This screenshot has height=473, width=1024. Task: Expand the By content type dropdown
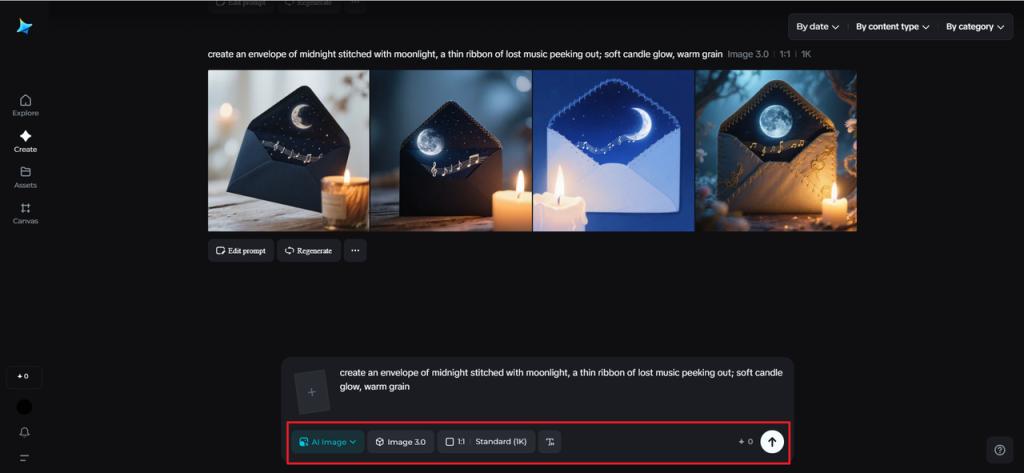[x=892, y=27]
